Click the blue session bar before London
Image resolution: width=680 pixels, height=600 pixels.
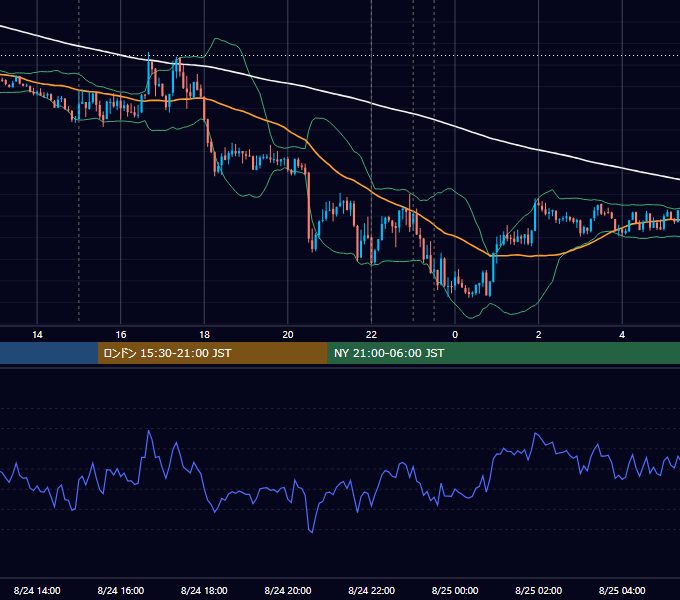(49, 353)
